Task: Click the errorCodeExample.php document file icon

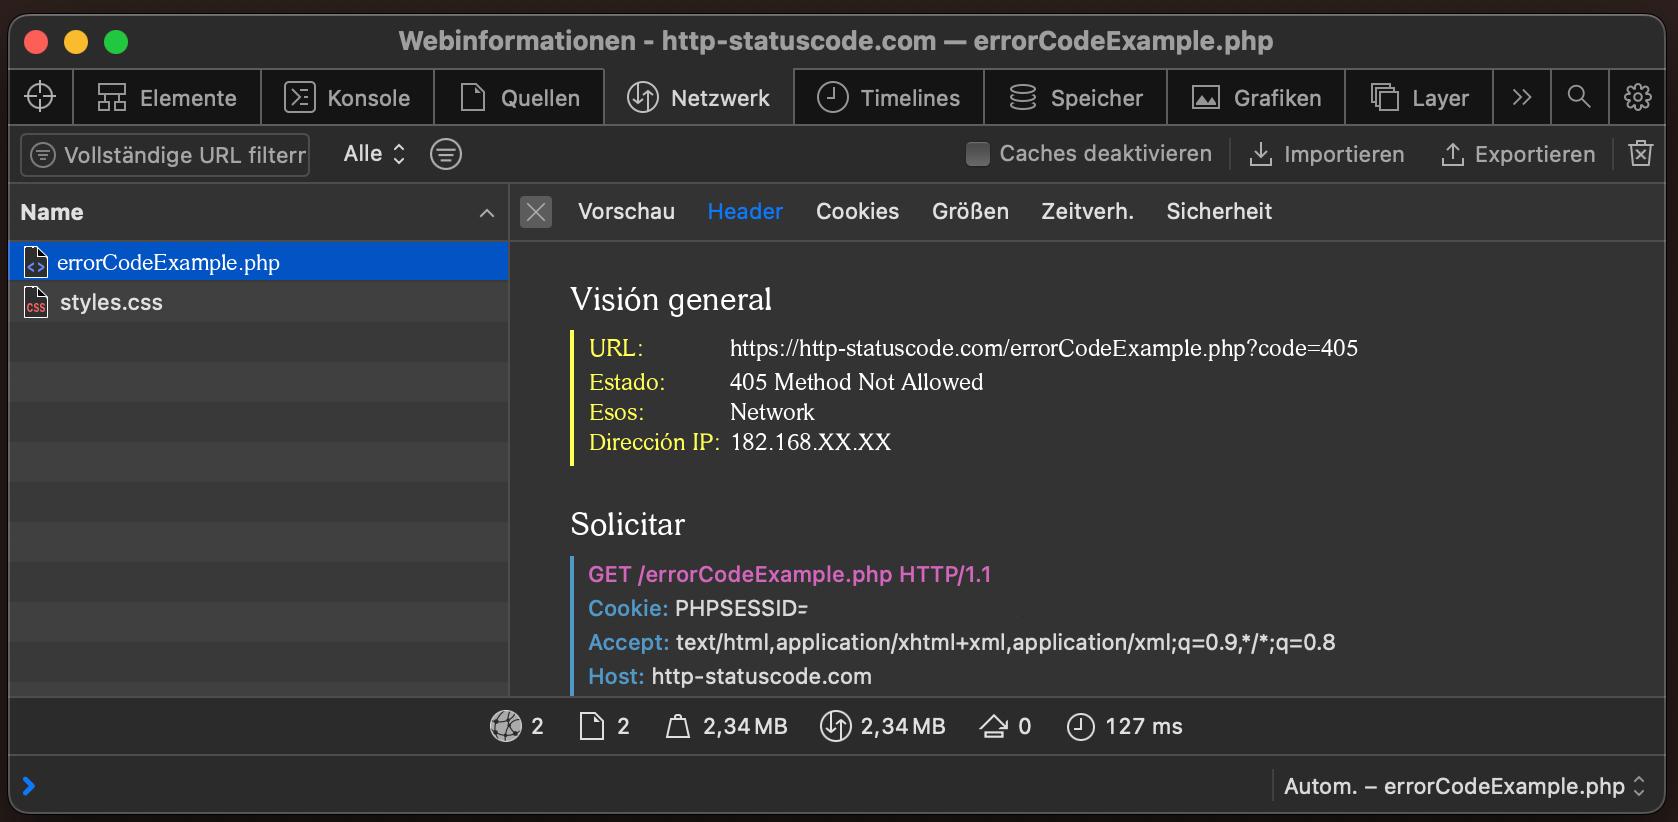Action: 36,262
